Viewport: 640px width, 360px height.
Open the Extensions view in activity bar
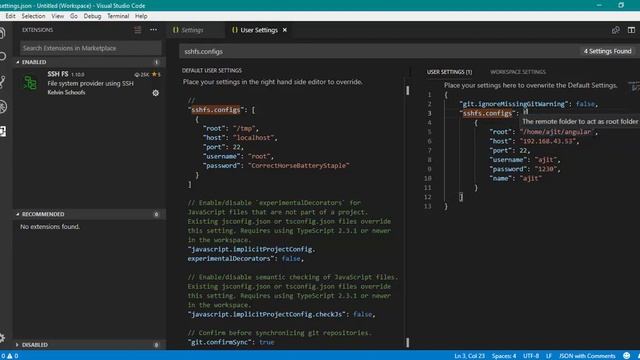2,131
